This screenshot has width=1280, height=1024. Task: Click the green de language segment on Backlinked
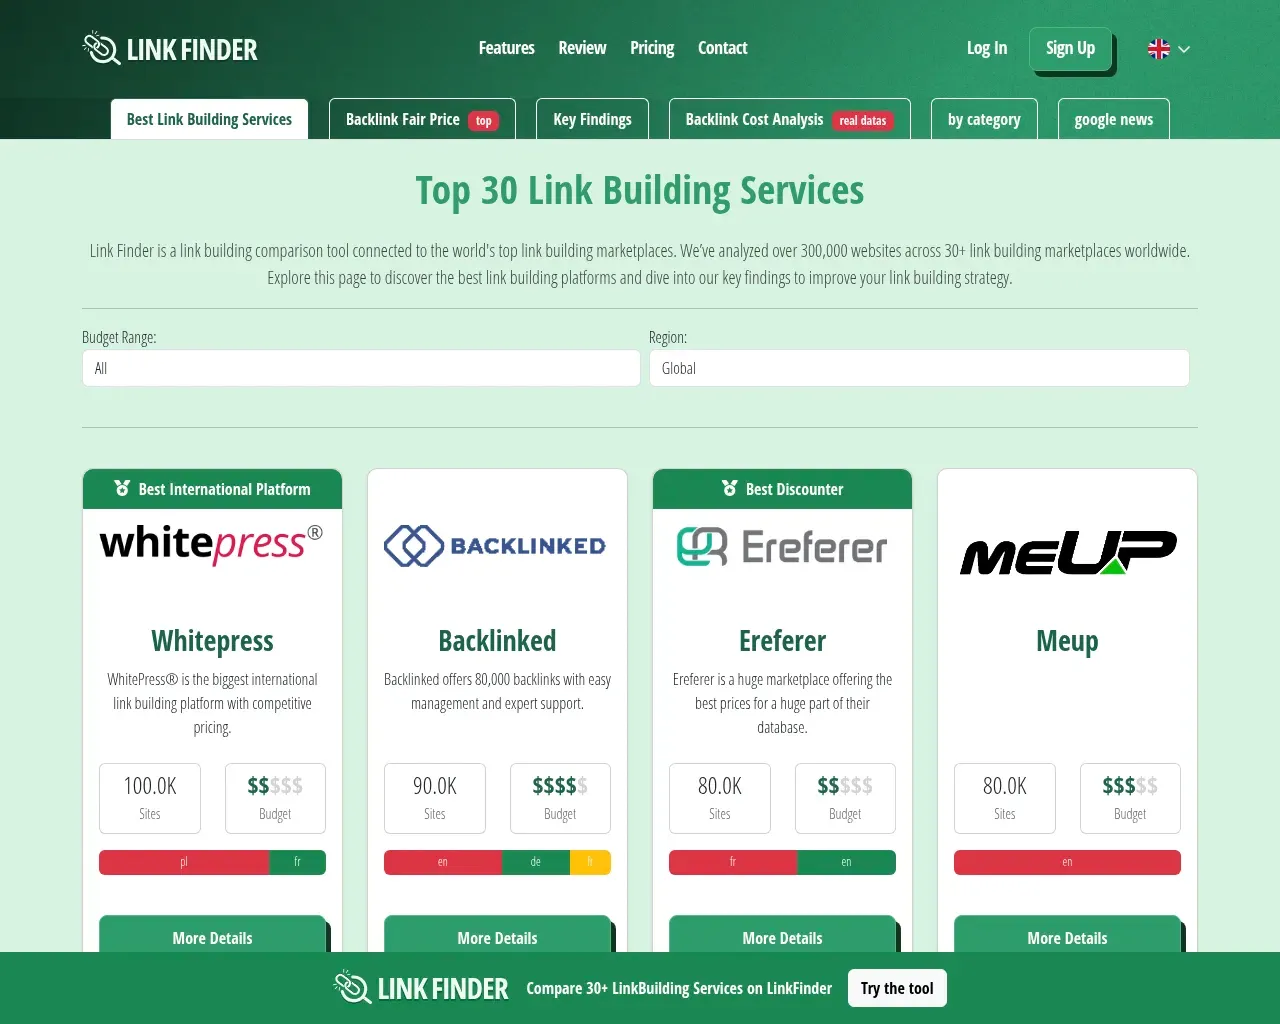tap(536, 862)
